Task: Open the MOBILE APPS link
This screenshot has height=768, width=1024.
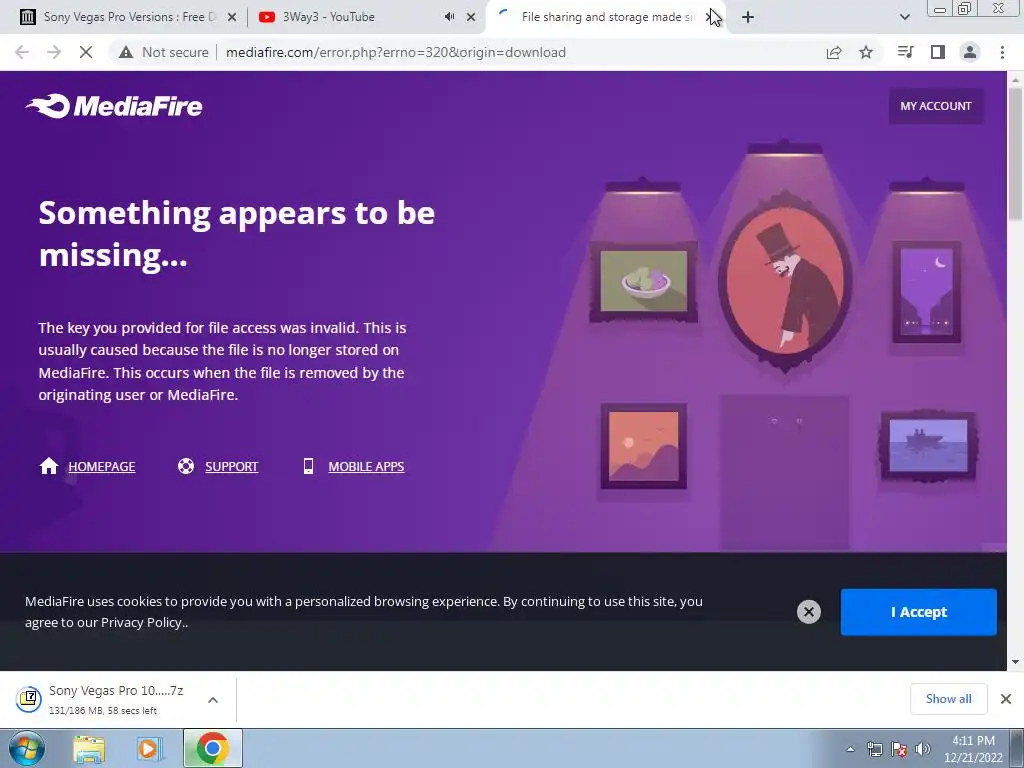Action: pyautogui.click(x=366, y=466)
